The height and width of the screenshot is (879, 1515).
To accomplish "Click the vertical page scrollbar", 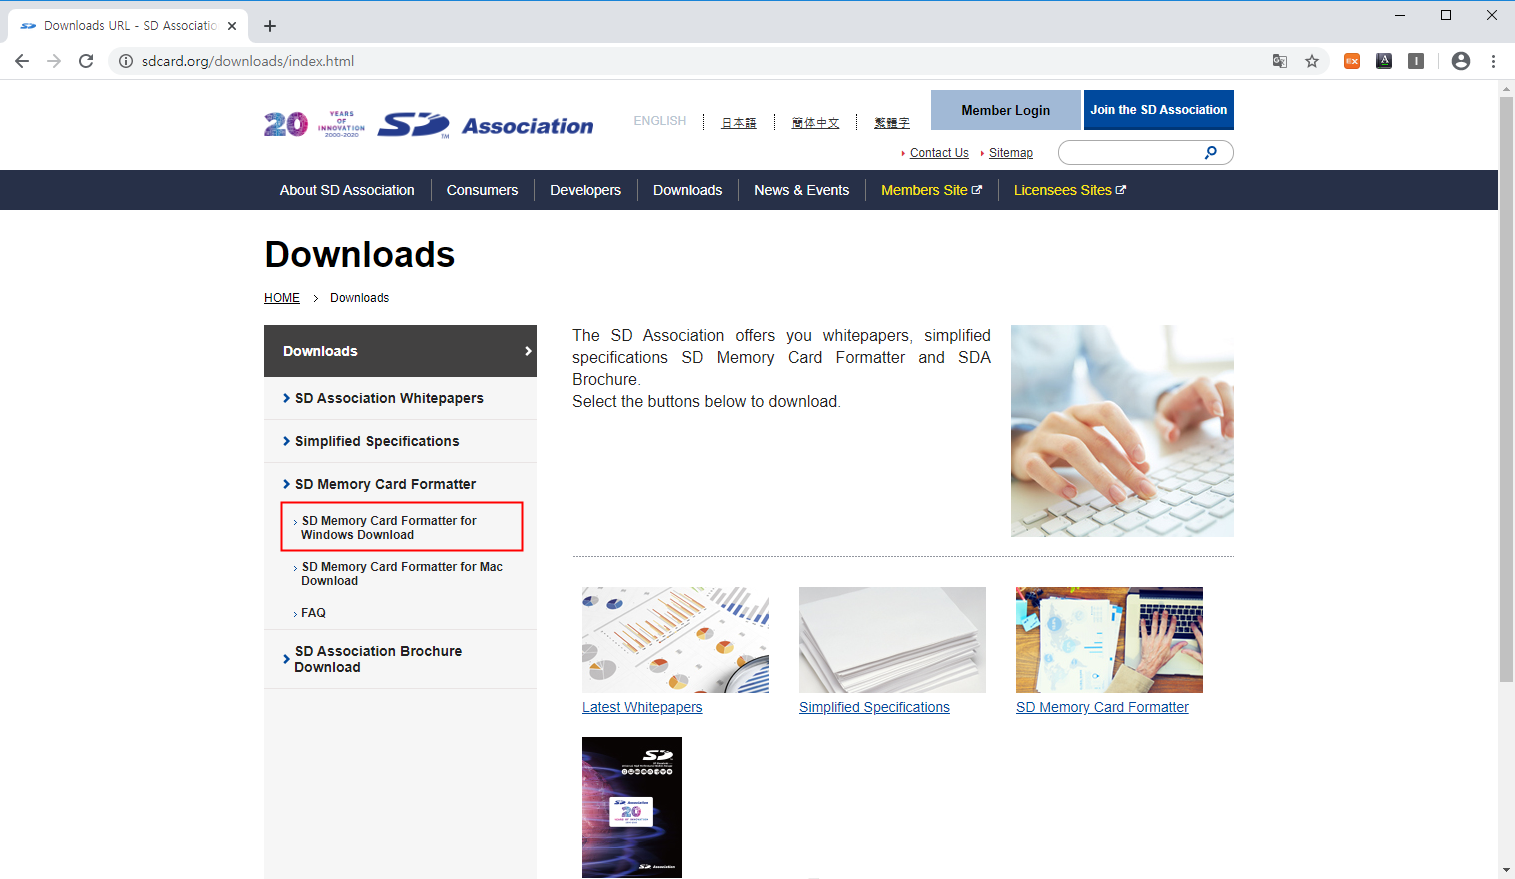I will [1506, 390].
